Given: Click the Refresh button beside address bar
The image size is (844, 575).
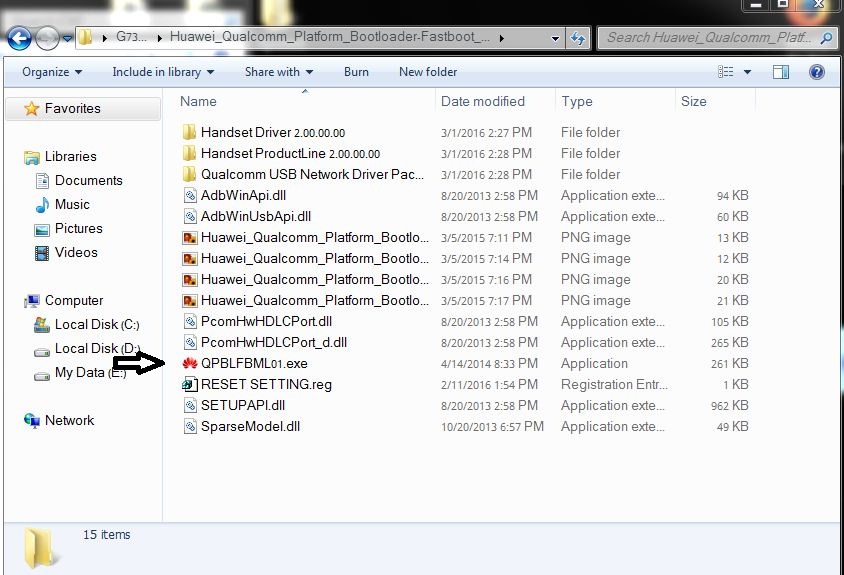Looking at the screenshot, I should 578,38.
